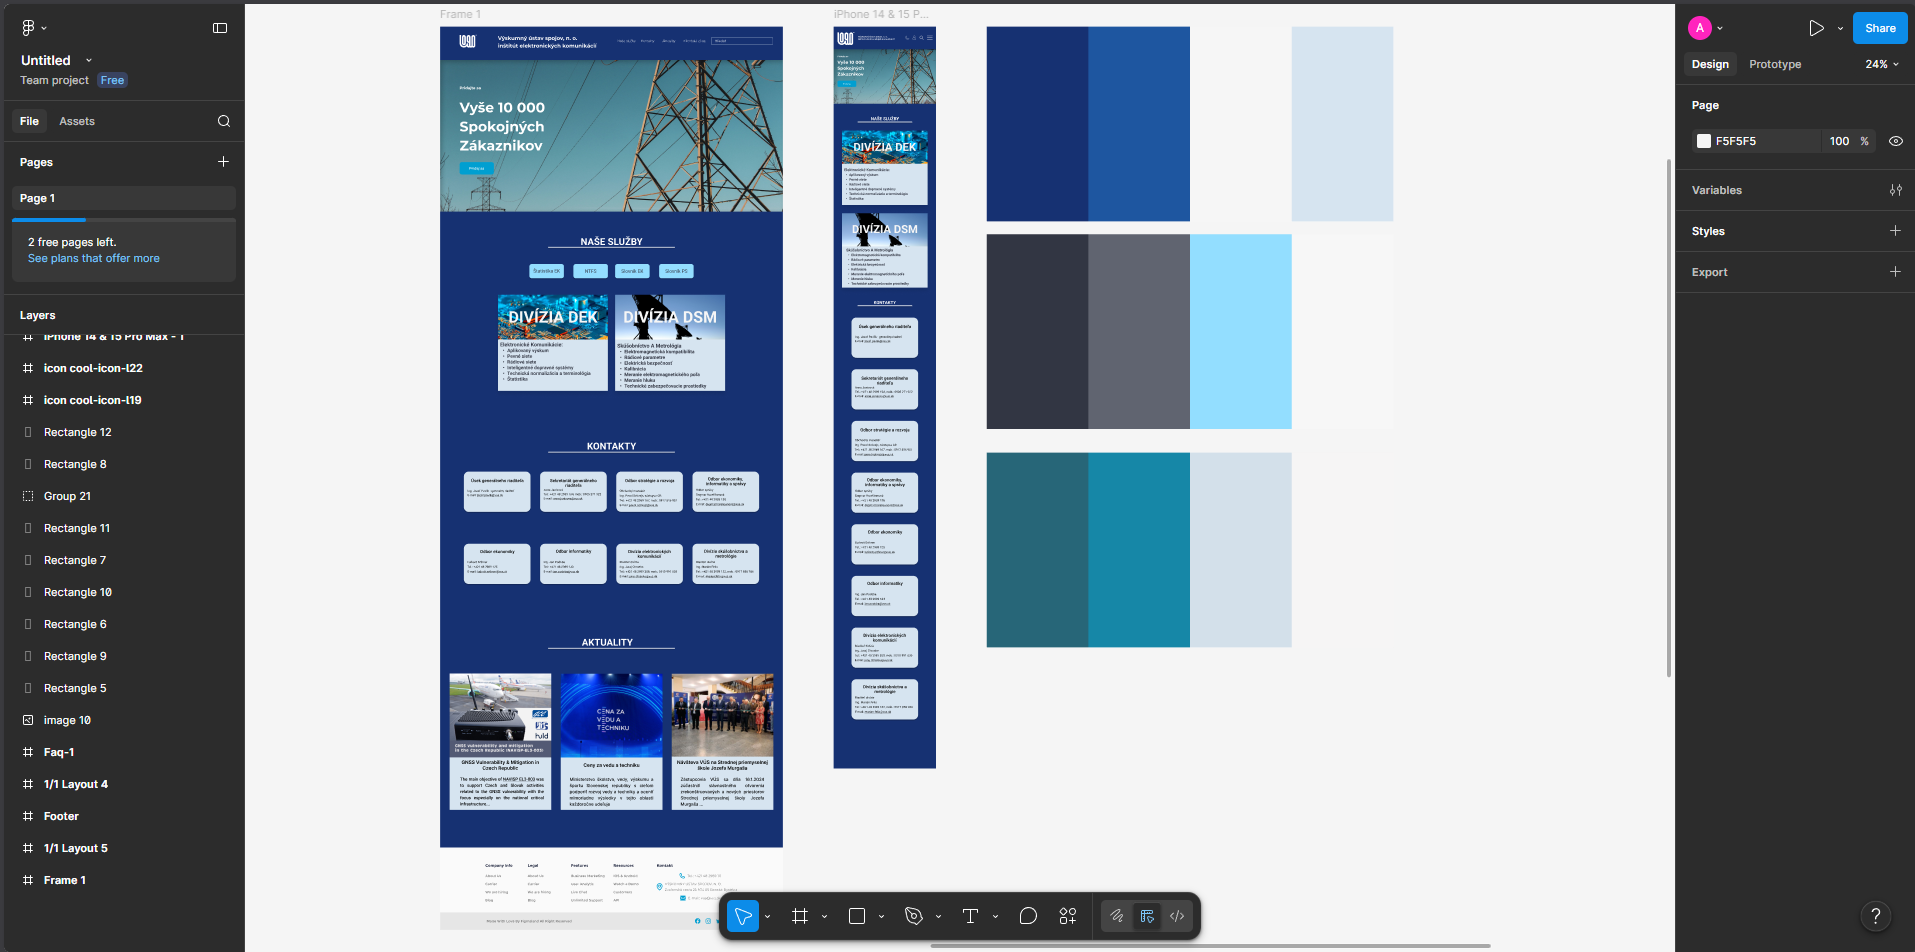Open the user avatar A
Viewport: 1915px width, 952px height.
[x=1700, y=28]
